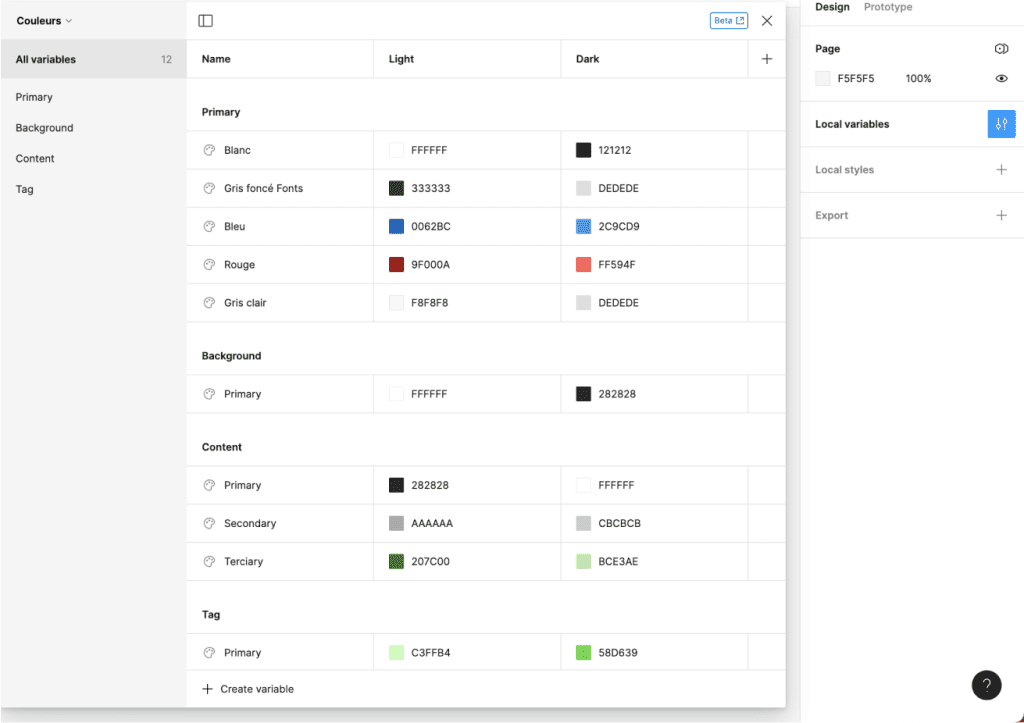Open the Beta external link badge
Screen dimensions: 1024x723
click(729, 21)
